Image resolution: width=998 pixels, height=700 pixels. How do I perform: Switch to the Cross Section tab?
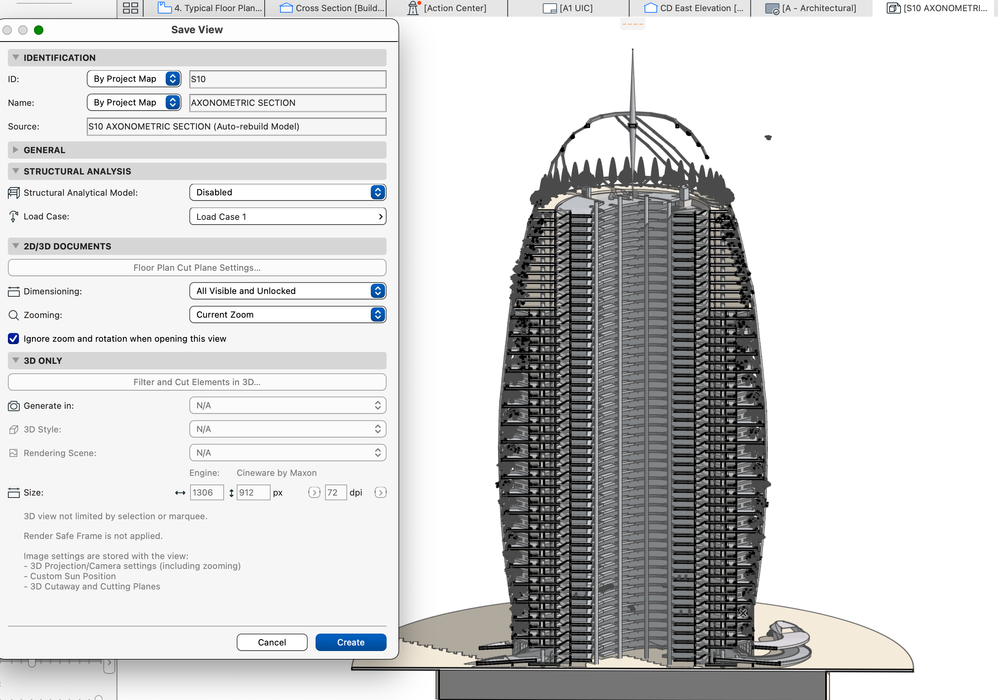pyautogui.click(x=334, y=8)
